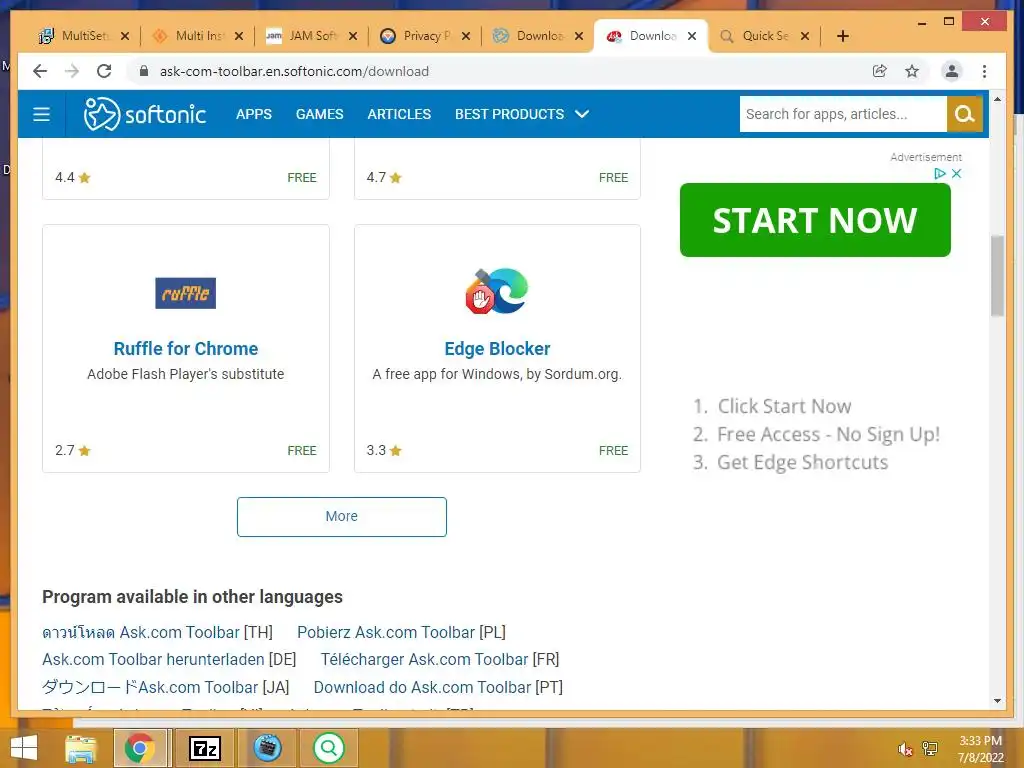Click in the Softonic search field
The image size is (1024, 768).
(843, 114)
